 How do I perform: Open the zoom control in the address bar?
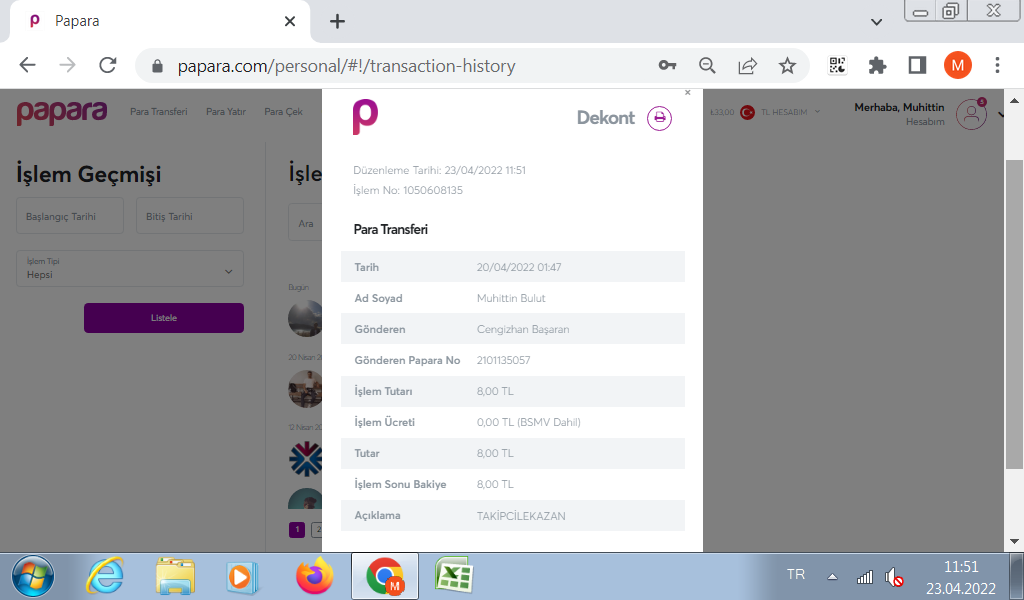pyautogui.click(x=707, y=65)
